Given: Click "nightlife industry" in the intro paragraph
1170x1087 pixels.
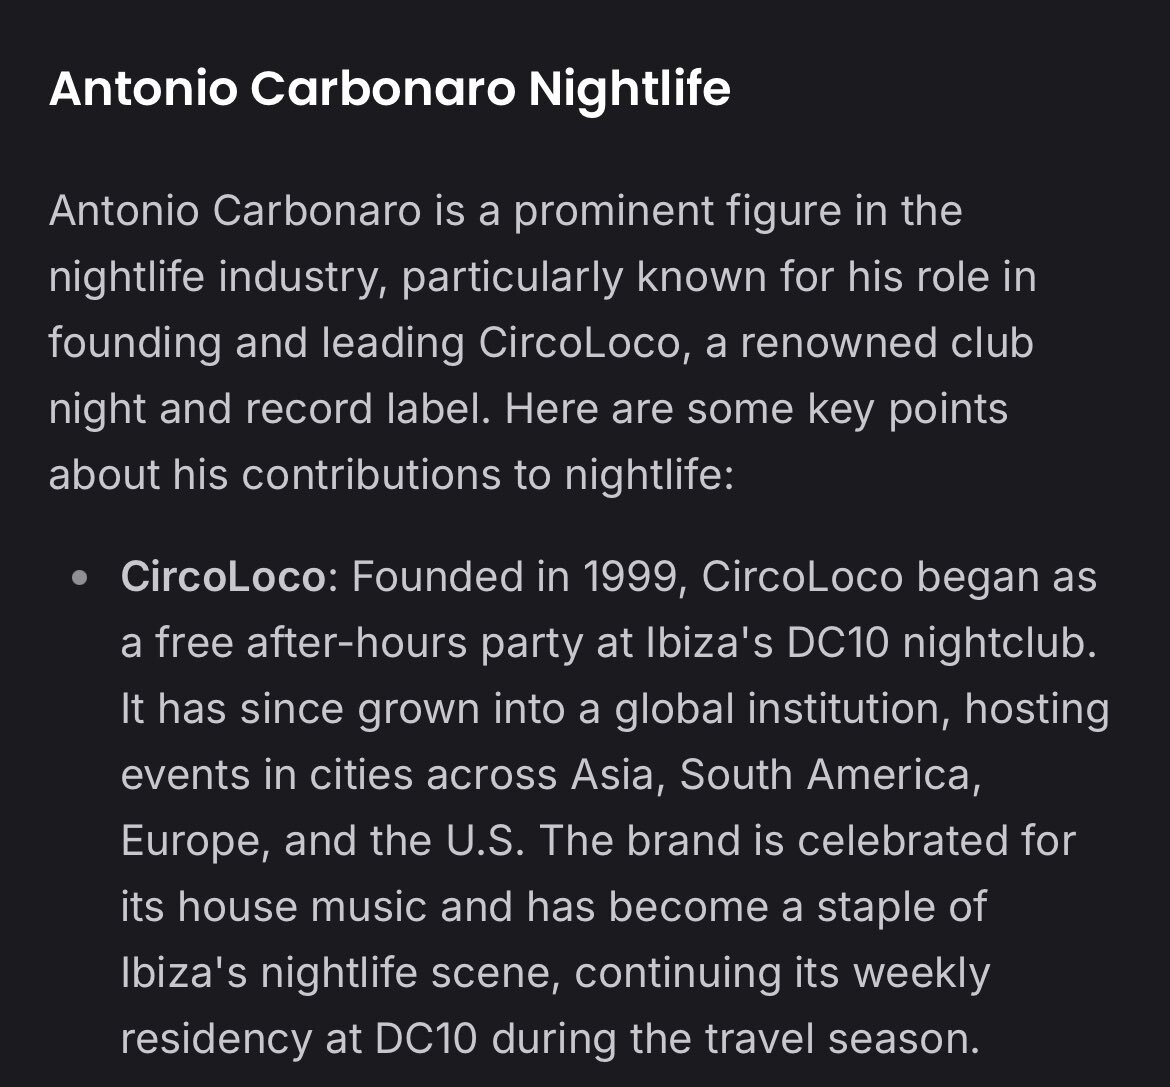Looking at the screenshot, I should point(217,278).
